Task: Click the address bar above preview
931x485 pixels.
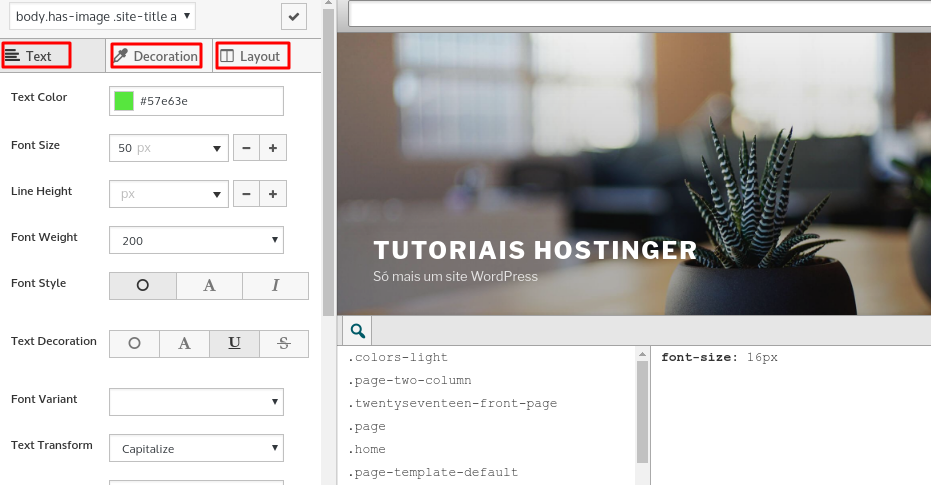Action: 639,13
